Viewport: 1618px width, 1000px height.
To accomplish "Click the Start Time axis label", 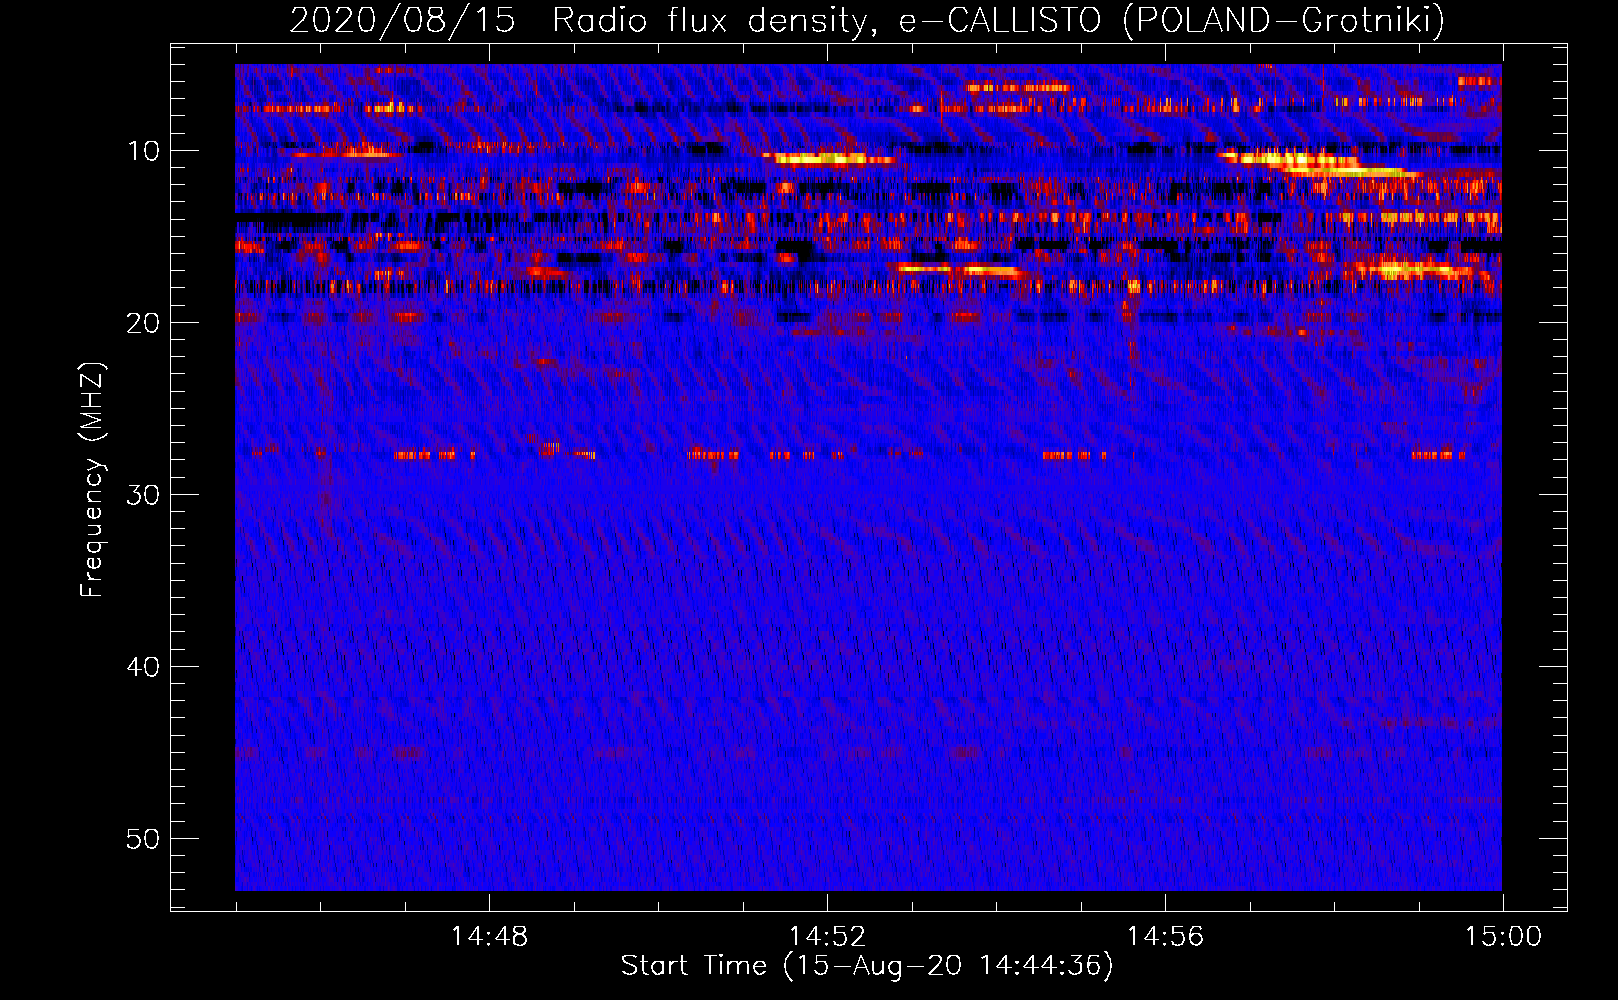I will tap(867, 966).
